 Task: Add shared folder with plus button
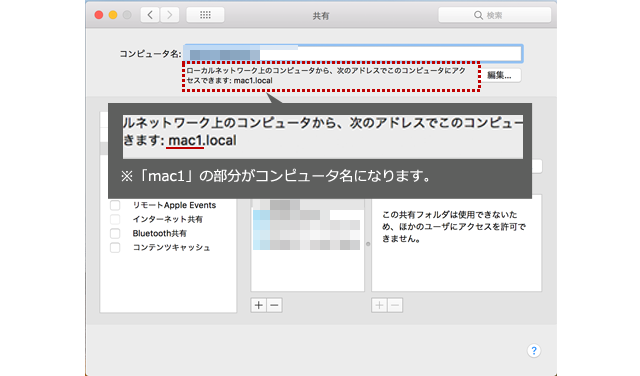point(258,305)
